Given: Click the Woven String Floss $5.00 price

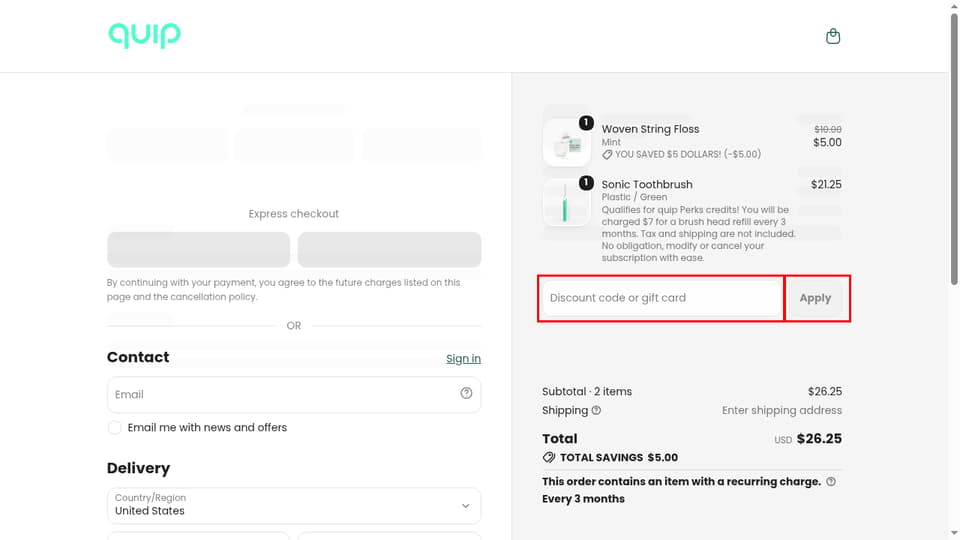Looking at the screenshot, I should coord(827,143).
